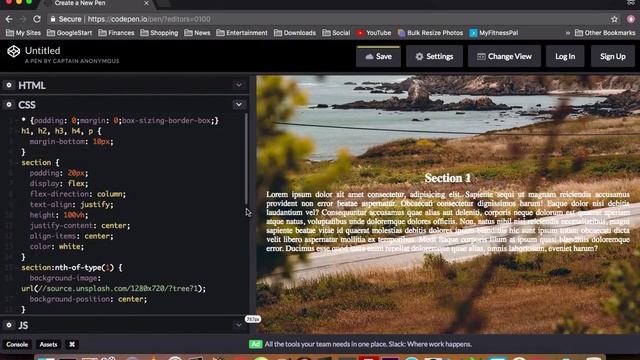This screenshot has width=640, height=360.
Task: Click the secure lock icon in address bar
Action: click(x=53, y=19)
